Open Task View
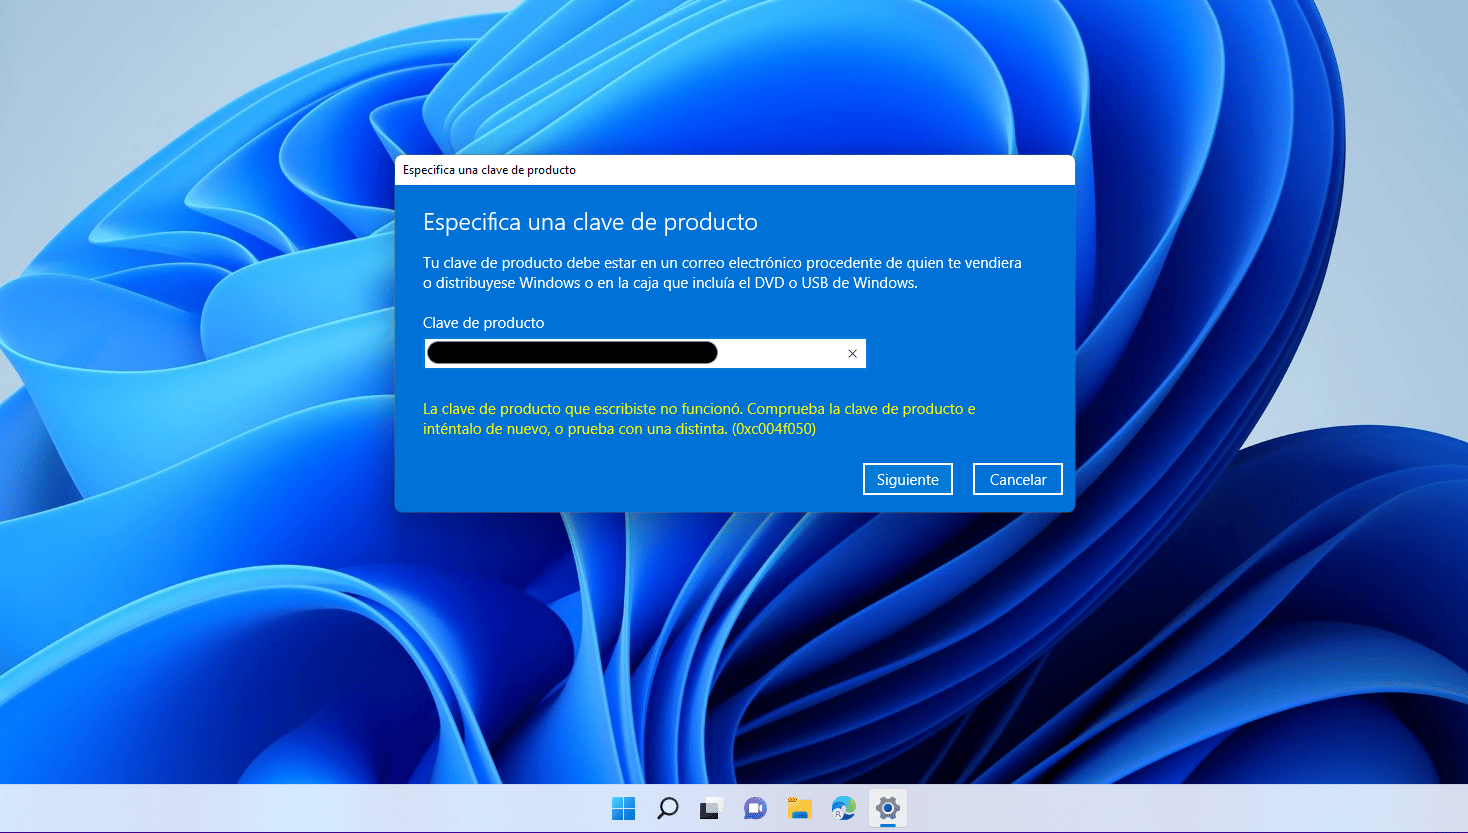The width and height of the screenshot is (1468, 833). [x=709, y=808]
